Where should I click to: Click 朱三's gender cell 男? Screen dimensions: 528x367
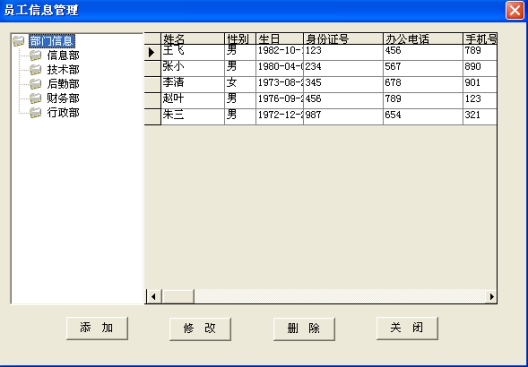pos(240,116)
